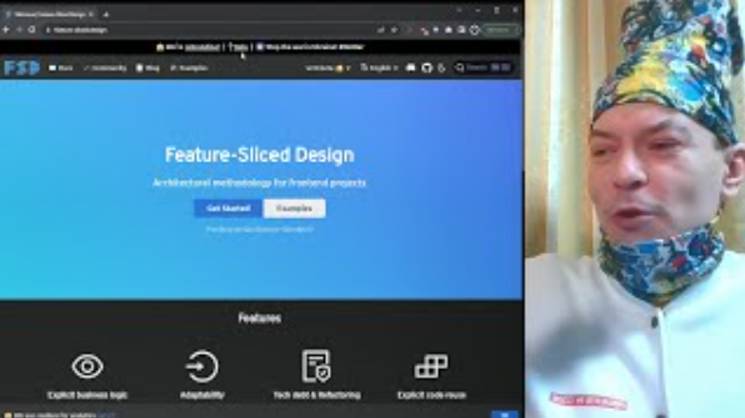
Task: Open the Community navbar item
Action: click(105, 68)
